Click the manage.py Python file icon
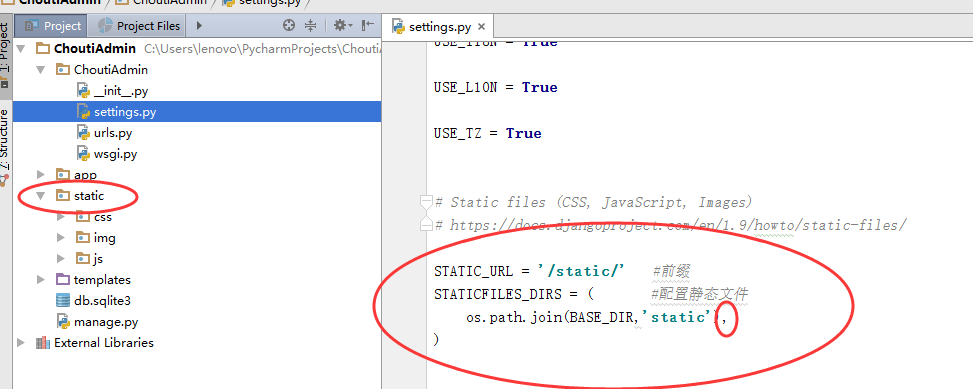The height and width of the screenshot is (389, 973). 63,321
